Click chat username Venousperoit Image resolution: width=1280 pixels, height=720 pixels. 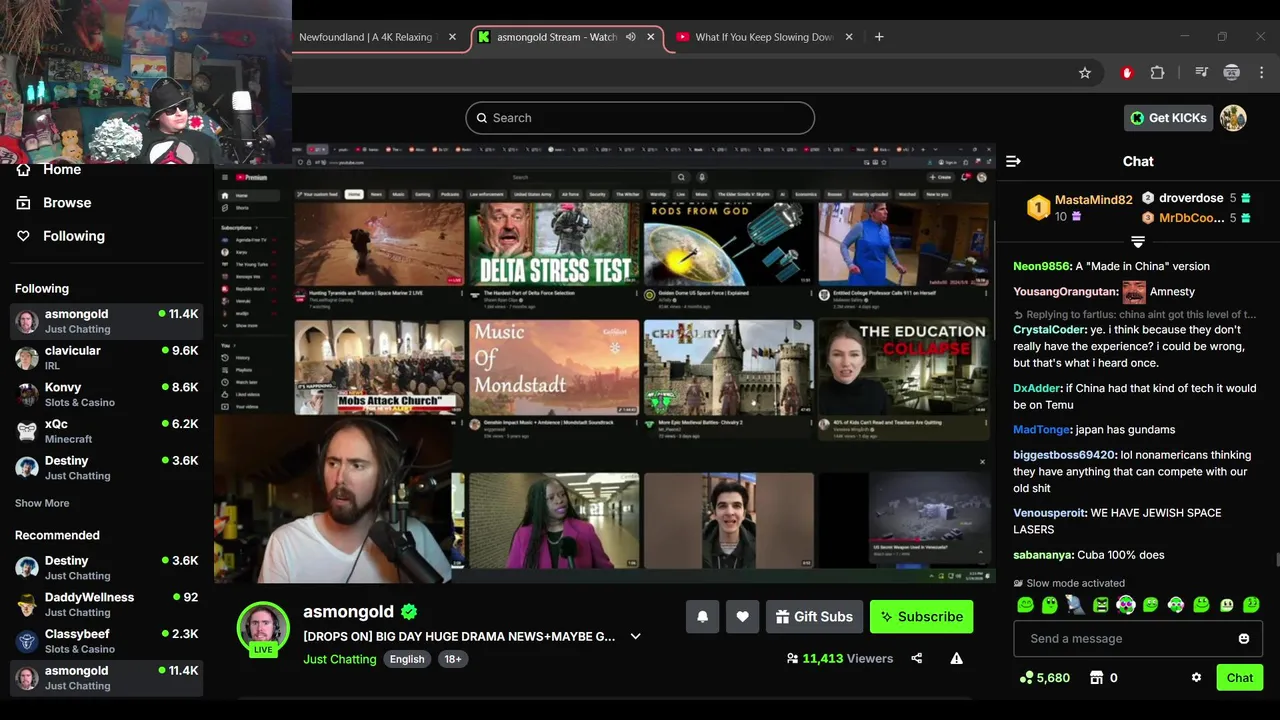point(1049,513)
